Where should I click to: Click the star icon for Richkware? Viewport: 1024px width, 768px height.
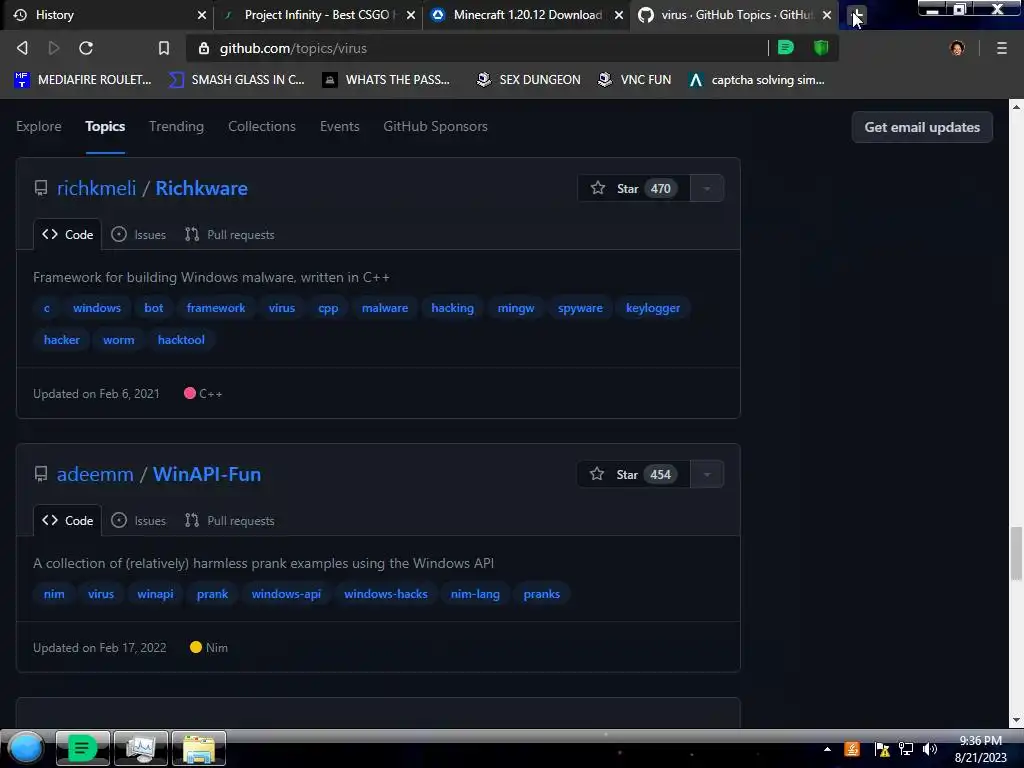click(x=598, y=188)
